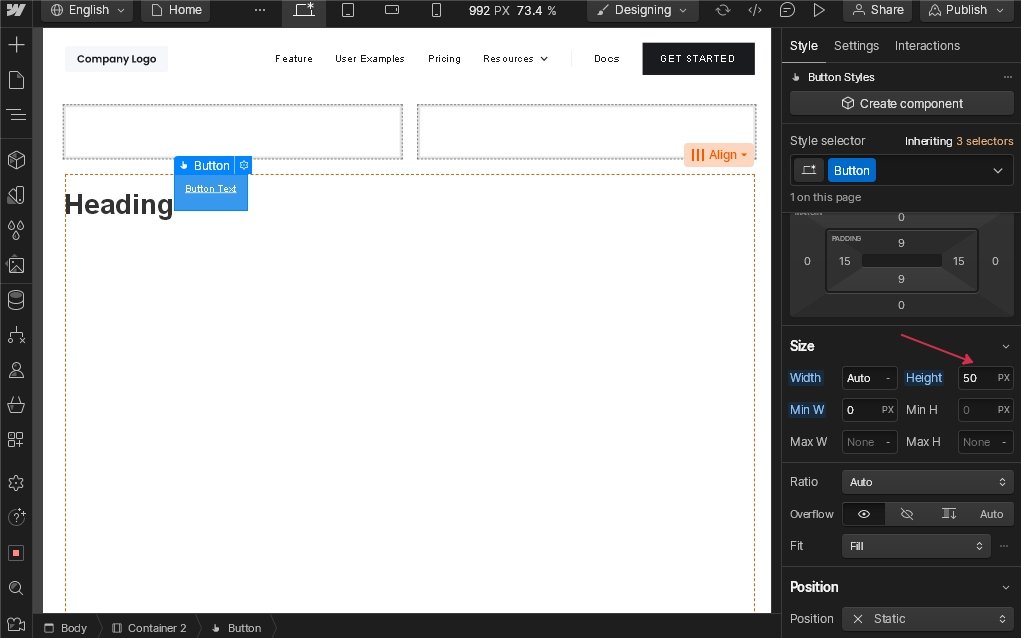Open the Help question mark icon
Screen dimensions: 1021x638
click(x=16, y=517)
